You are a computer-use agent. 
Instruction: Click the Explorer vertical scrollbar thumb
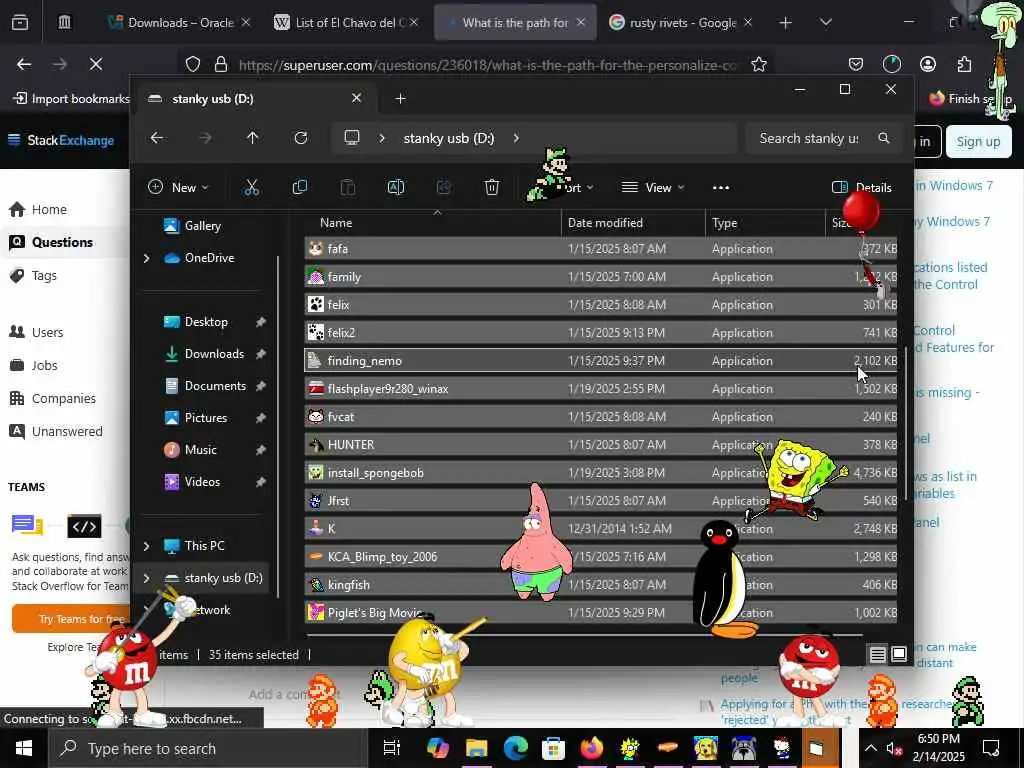[906, 423]
